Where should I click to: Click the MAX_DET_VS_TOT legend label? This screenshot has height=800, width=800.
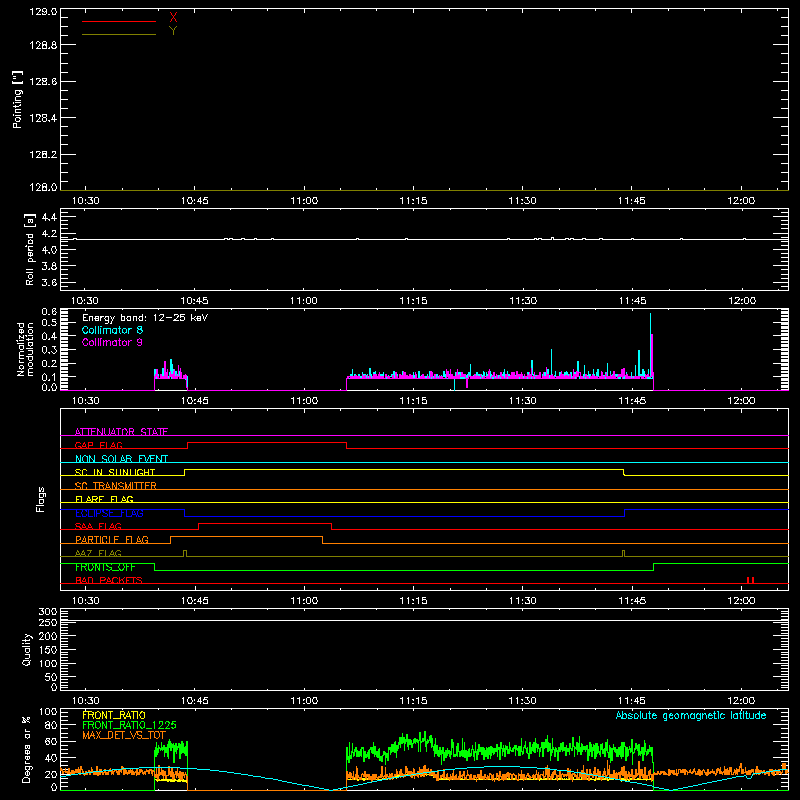(x=124, y=735)
